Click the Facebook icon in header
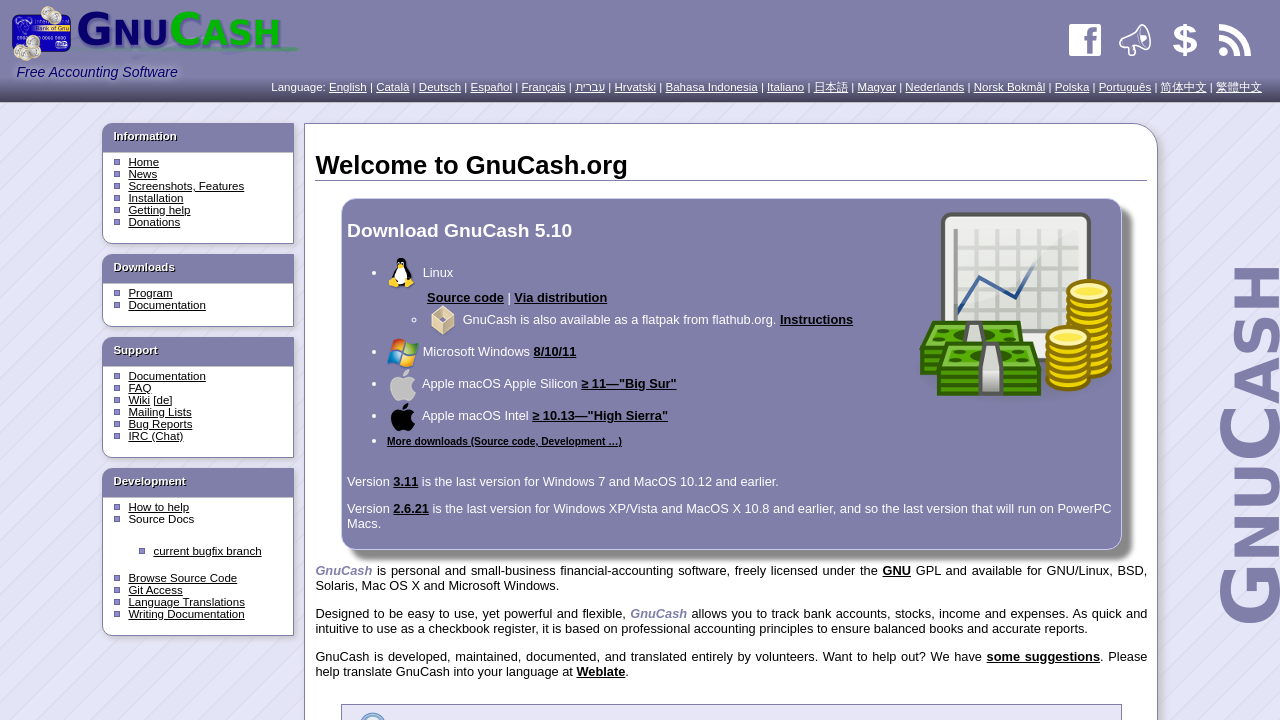 1085,40
